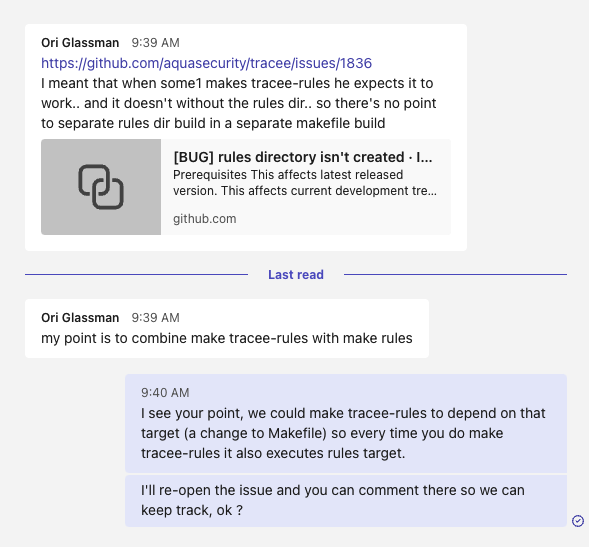Viewport: 589px width, 547px height.
Task: Click the github.com domain label in the preview
Action: [205, 219]
